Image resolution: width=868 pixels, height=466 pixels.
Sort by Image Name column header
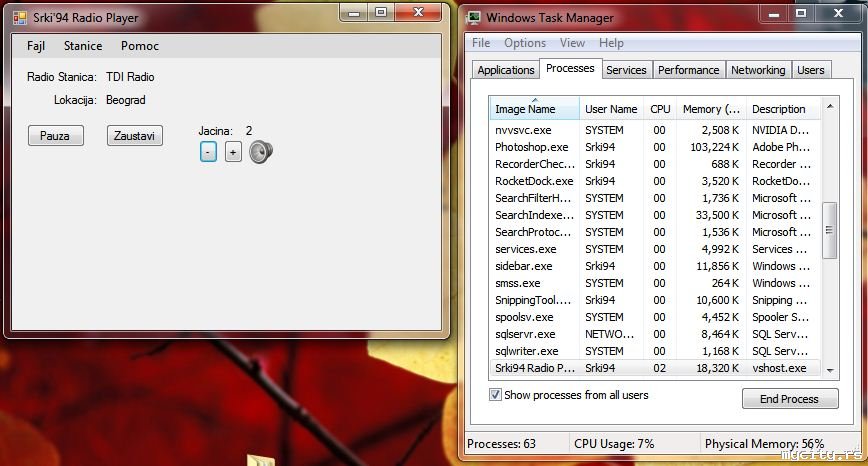(x=534, y=109)
